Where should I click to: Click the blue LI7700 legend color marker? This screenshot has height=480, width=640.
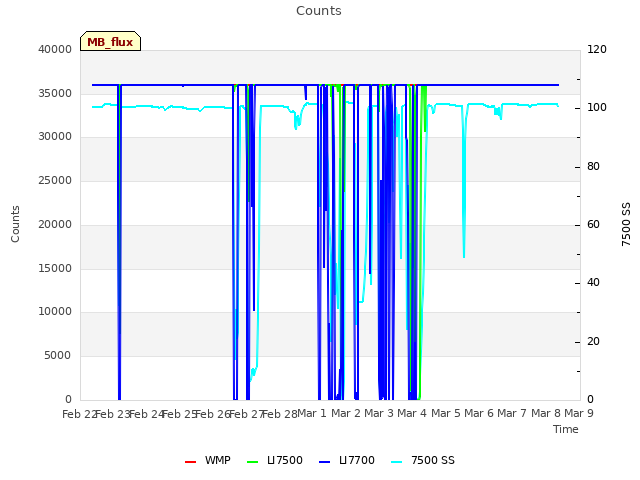[324, 462]
